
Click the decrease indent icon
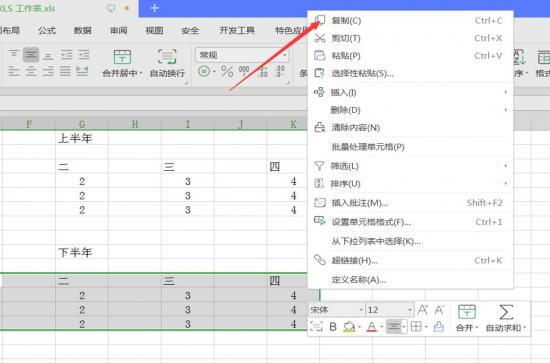coord(66,55)
